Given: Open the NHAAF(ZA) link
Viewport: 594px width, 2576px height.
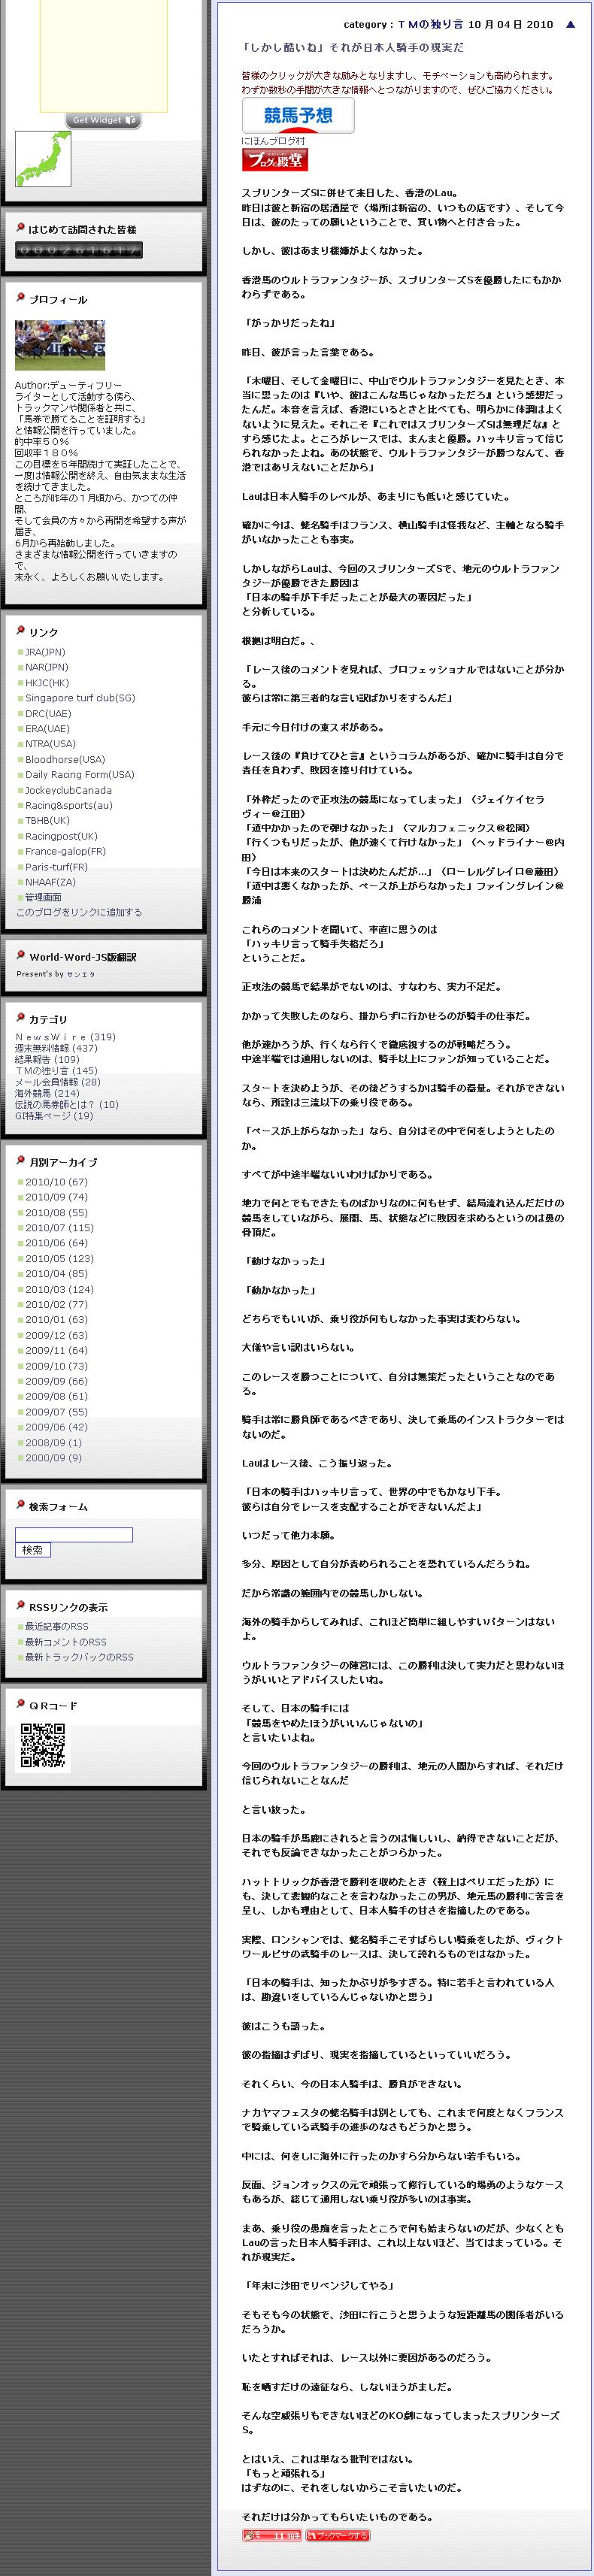Looking at the screenshot, I should click(50, 882).
